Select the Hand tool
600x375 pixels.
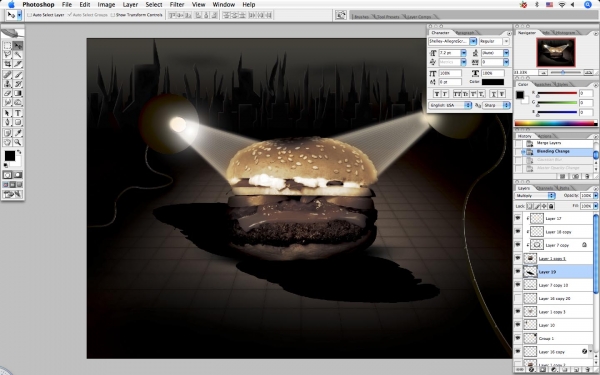(7, 142)
